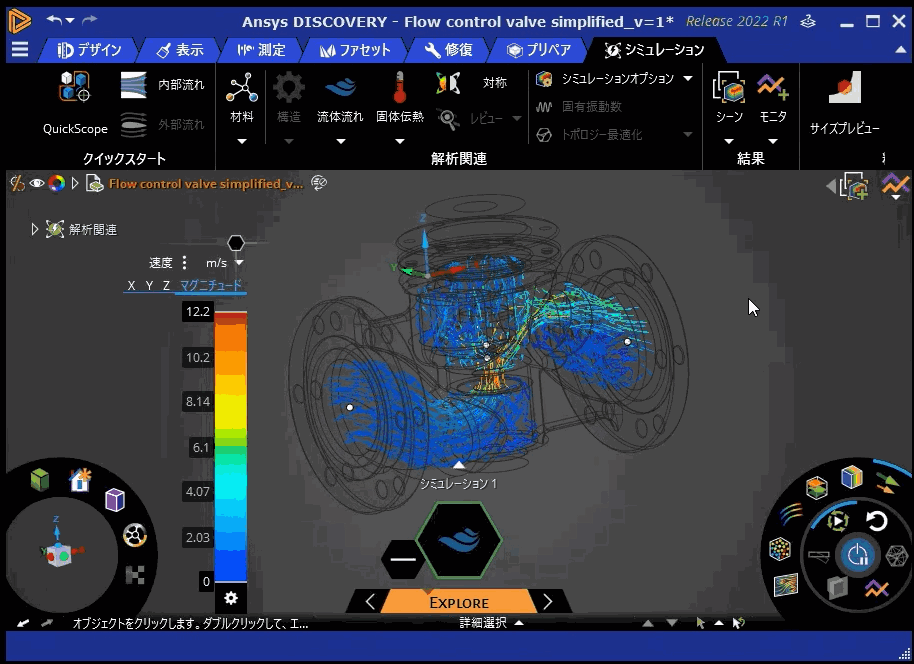Select the Y velocity component

[x=149, y=285]
